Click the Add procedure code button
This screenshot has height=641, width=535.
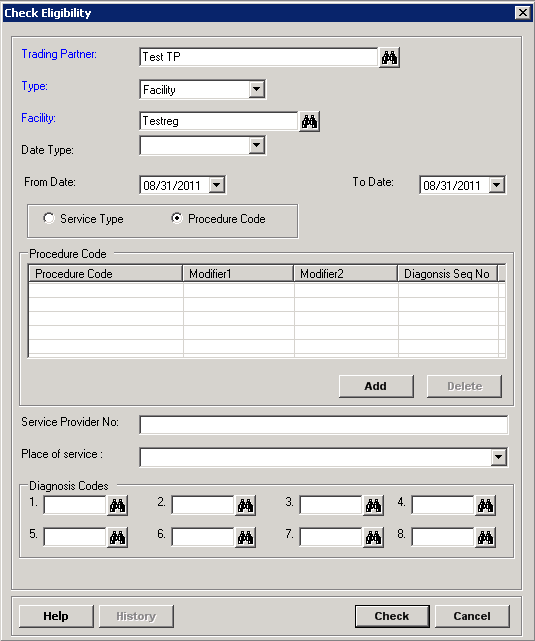pos(376,386)
